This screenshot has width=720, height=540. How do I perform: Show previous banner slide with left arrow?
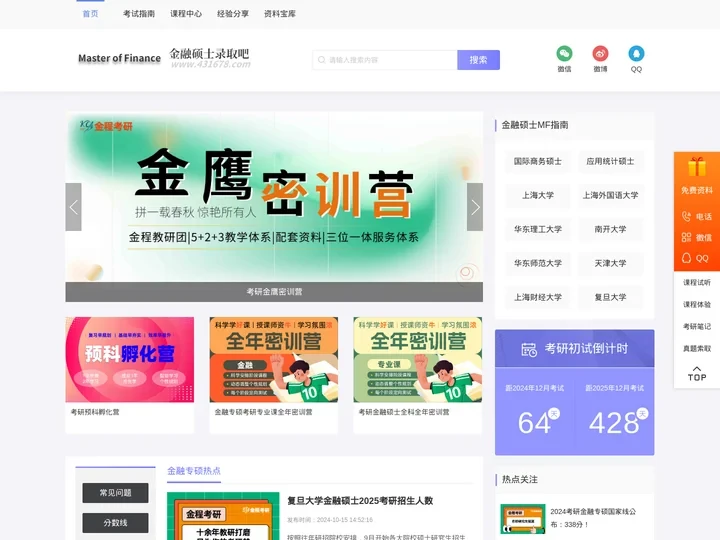point(73,207)
